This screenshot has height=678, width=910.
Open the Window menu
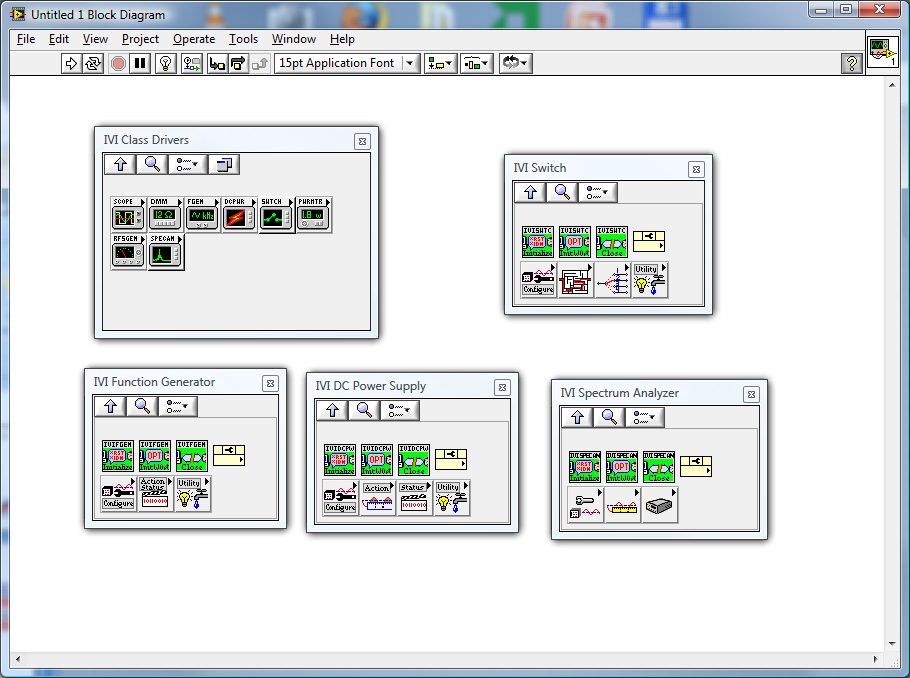point(294,39)
